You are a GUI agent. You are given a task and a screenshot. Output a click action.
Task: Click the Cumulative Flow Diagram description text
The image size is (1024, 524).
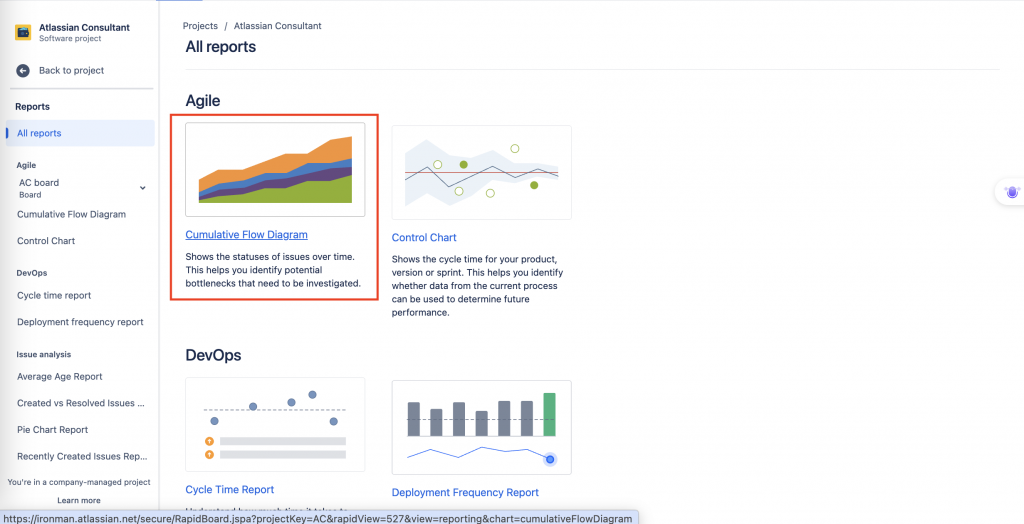[273, 270]
